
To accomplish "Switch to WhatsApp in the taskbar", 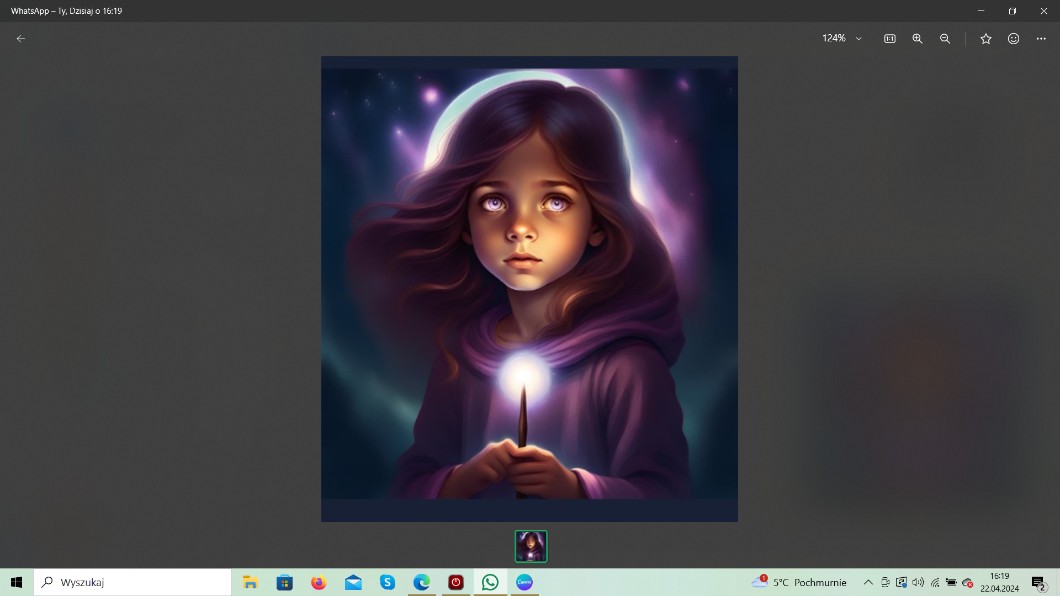I will click(x=490, y=582).
